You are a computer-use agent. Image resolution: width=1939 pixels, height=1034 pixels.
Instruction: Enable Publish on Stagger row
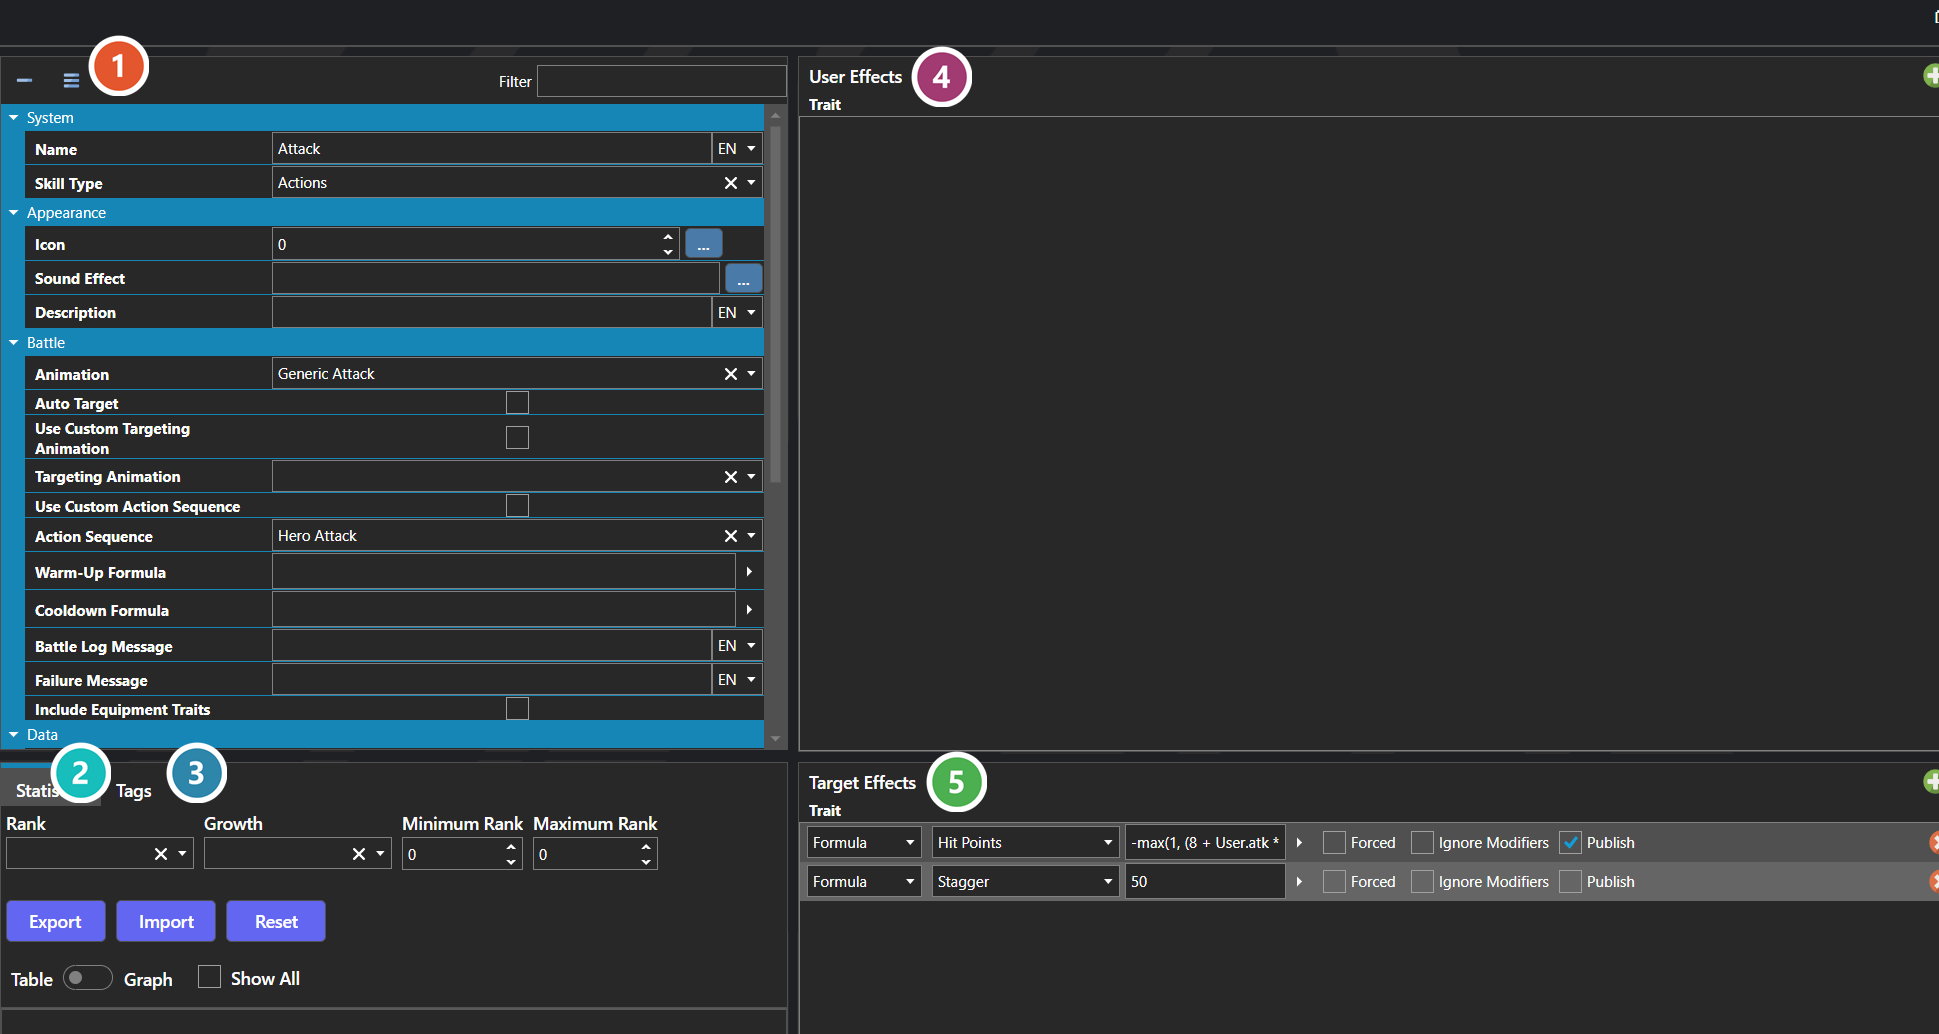tap(1570, 881)
